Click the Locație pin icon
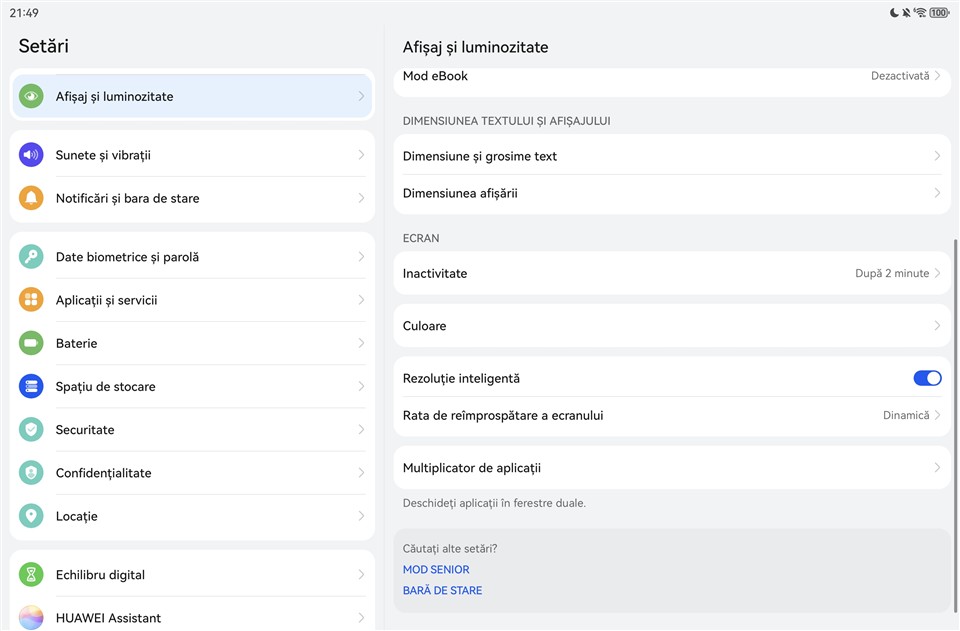 tap(31, 516)
